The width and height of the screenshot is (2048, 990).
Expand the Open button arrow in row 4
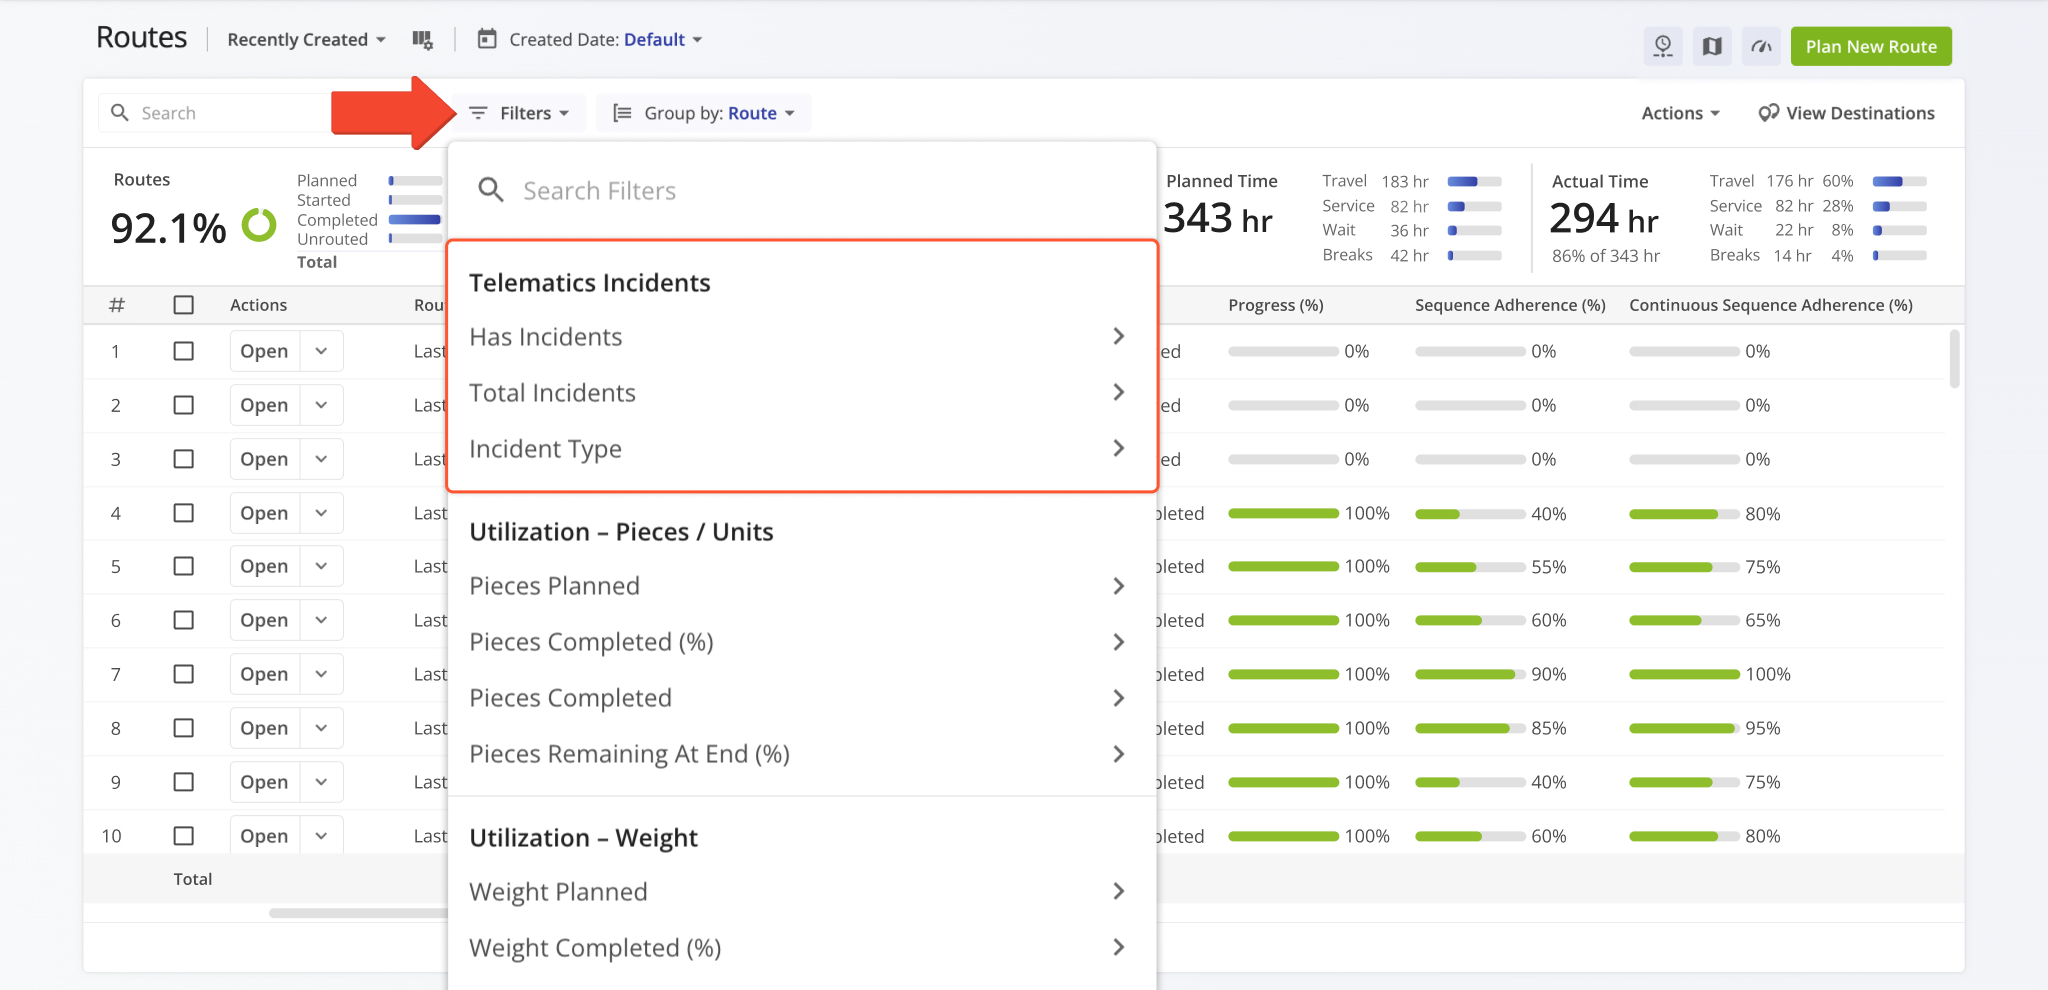(x=321, y=513)
